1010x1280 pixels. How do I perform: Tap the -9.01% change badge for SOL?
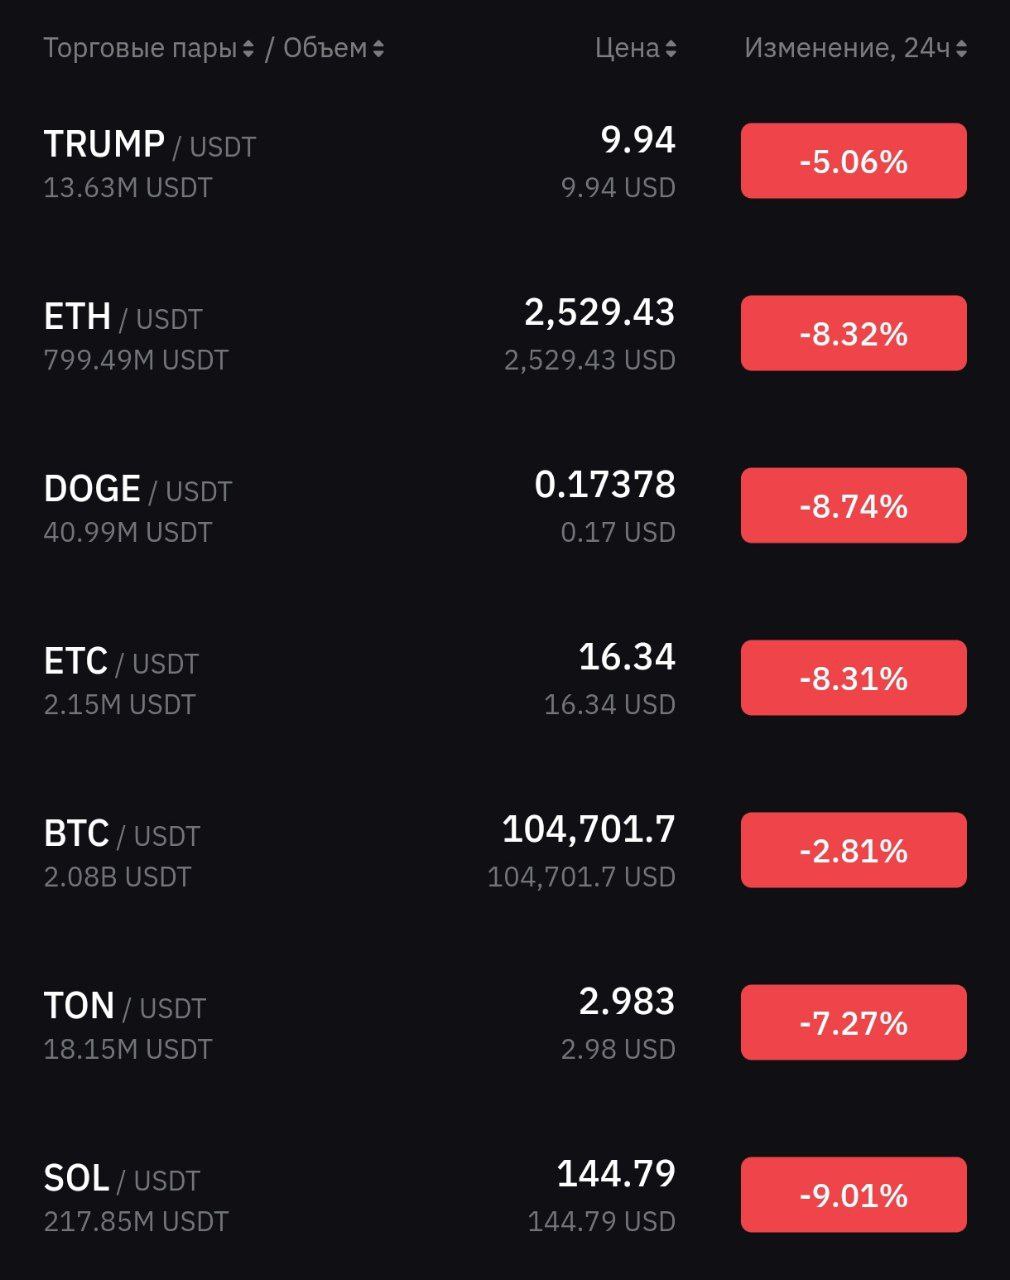pos(854,1195)
